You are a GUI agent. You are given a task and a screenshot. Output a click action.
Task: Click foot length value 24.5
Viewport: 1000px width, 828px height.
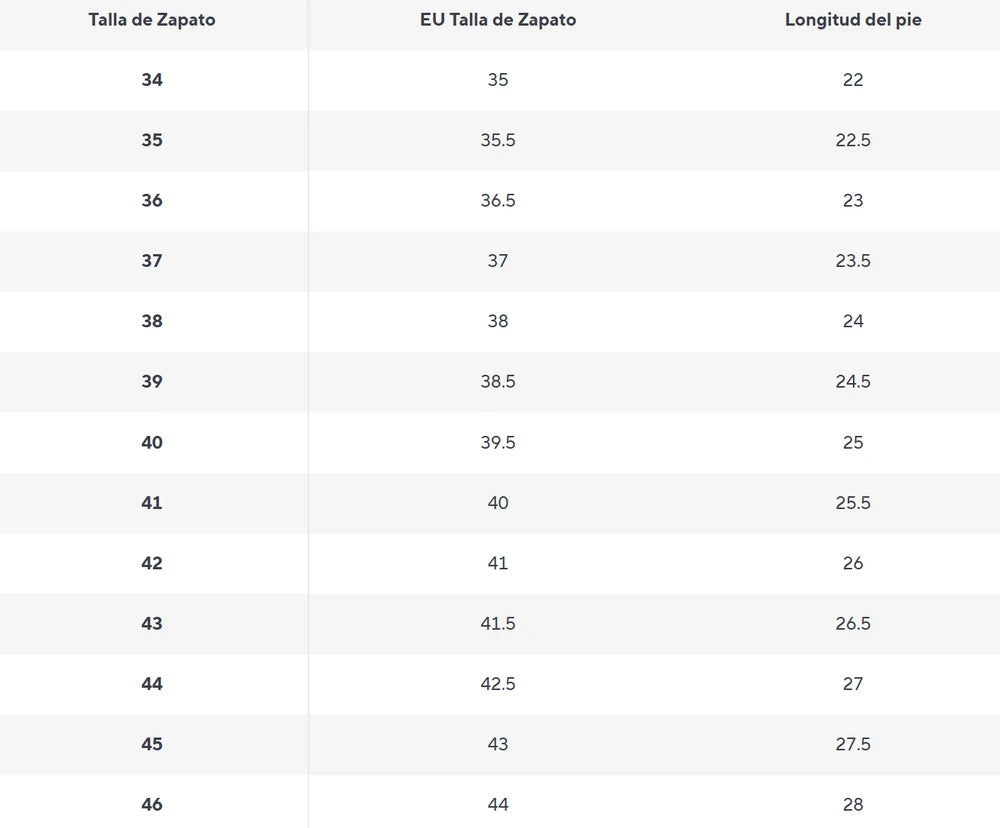(x=853, y=381)
